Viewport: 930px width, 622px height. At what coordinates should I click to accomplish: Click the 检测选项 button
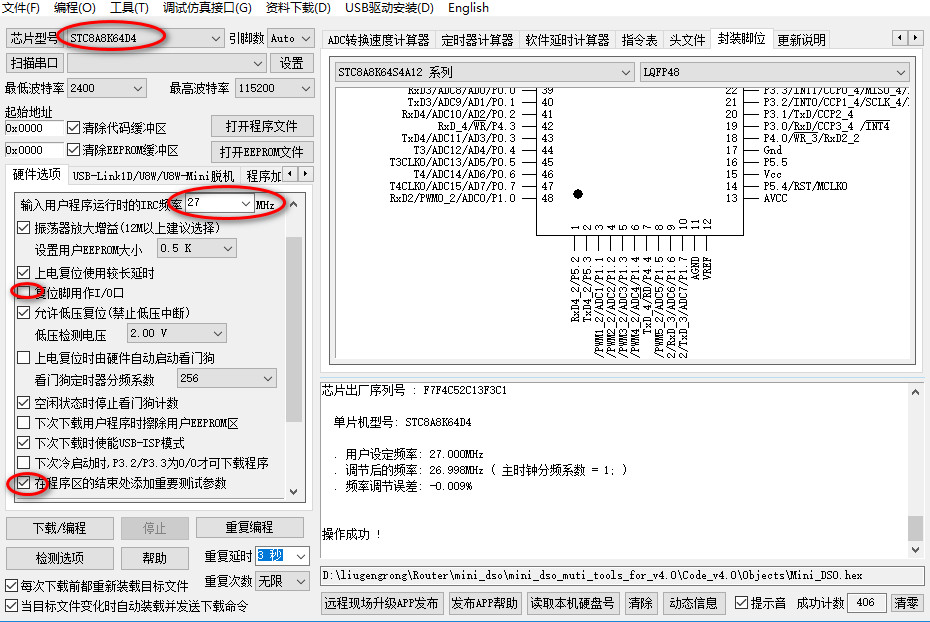tap(59, 558)
